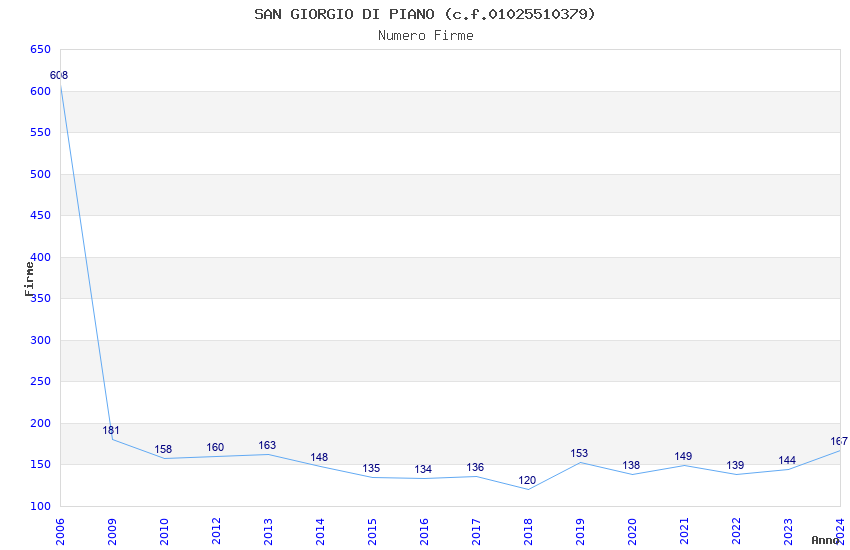Click the x-axis year 2010
This screenshot has height=550, width=850.
point(164,532)
